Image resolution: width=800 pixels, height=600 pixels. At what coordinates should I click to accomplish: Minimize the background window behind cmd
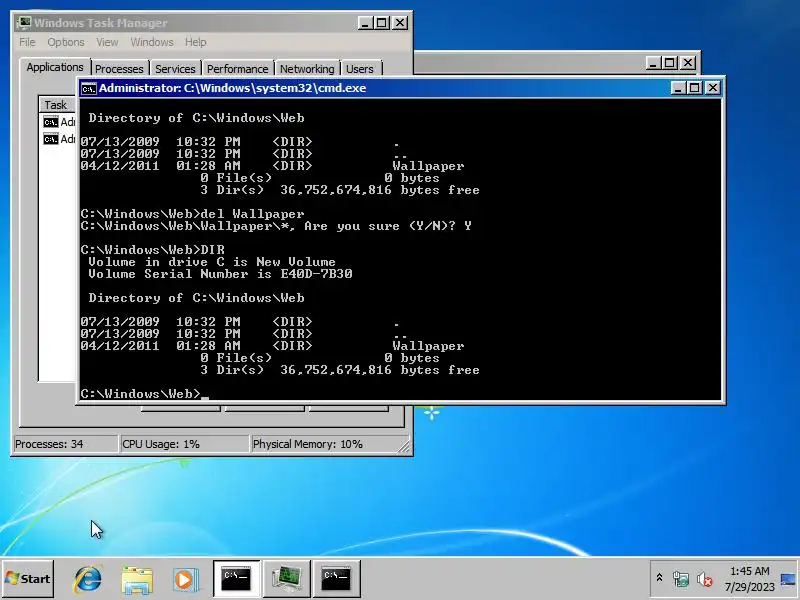(x=653, y=63)
